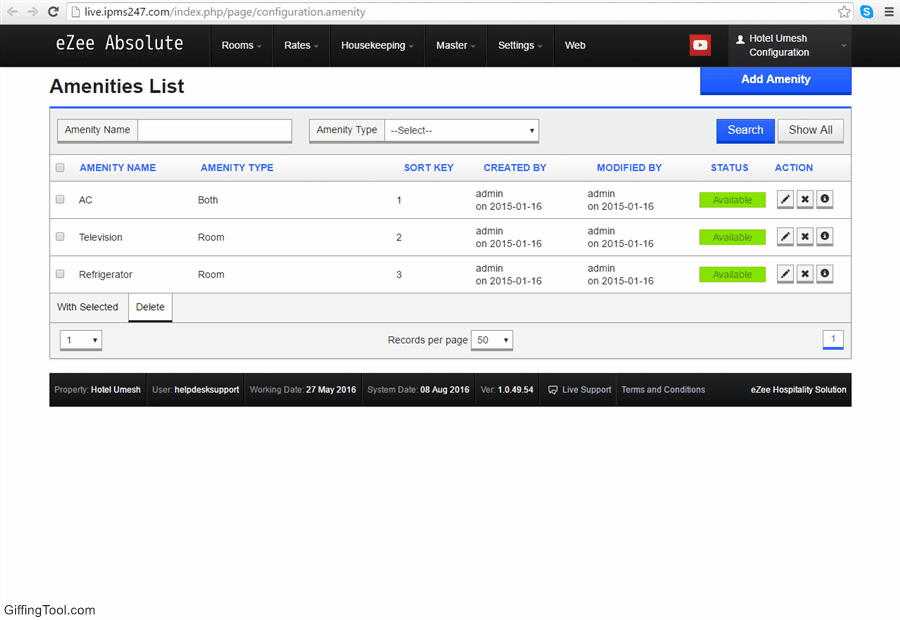Sort by SORT KEY column header
Screen dimensions: 900x620
[429, 168]
